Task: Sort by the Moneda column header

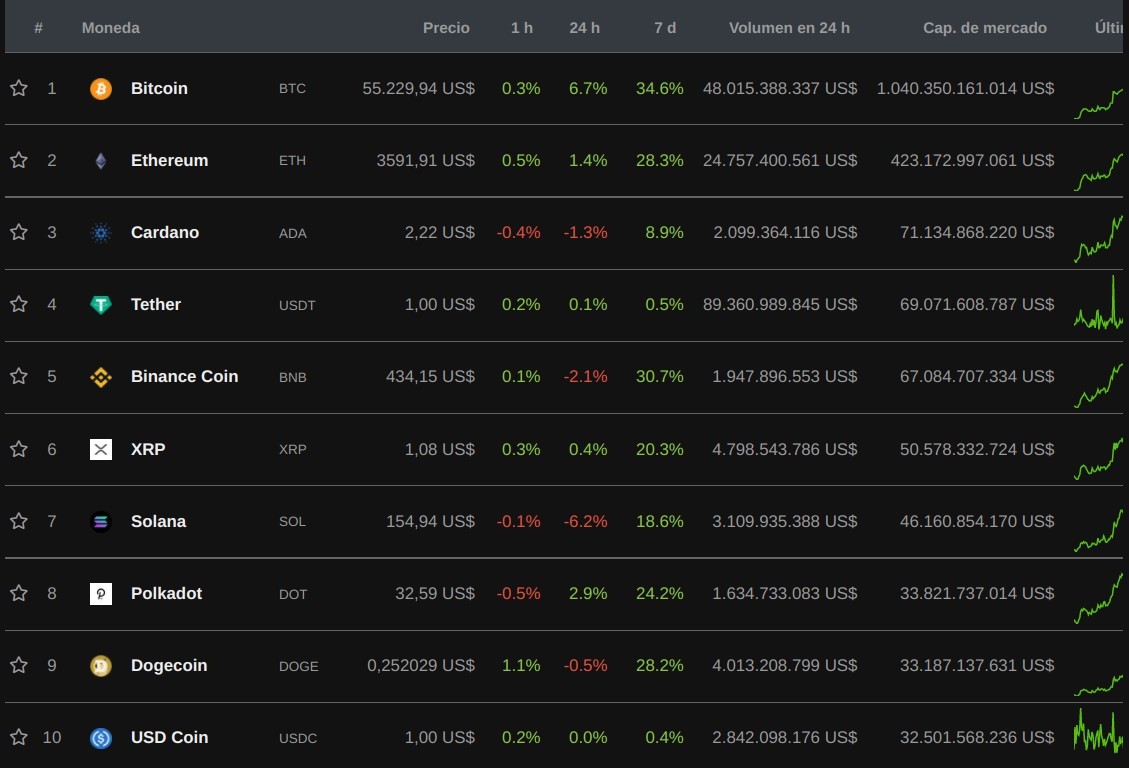Action: pyautogui.click(x=111, y=28)
